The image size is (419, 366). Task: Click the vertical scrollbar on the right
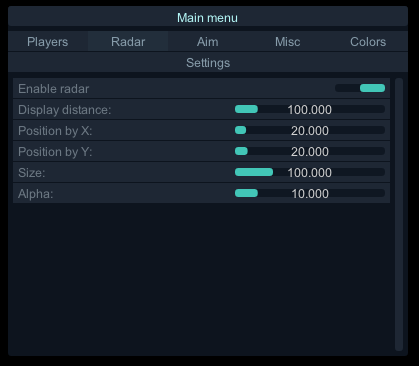point(399,214)
